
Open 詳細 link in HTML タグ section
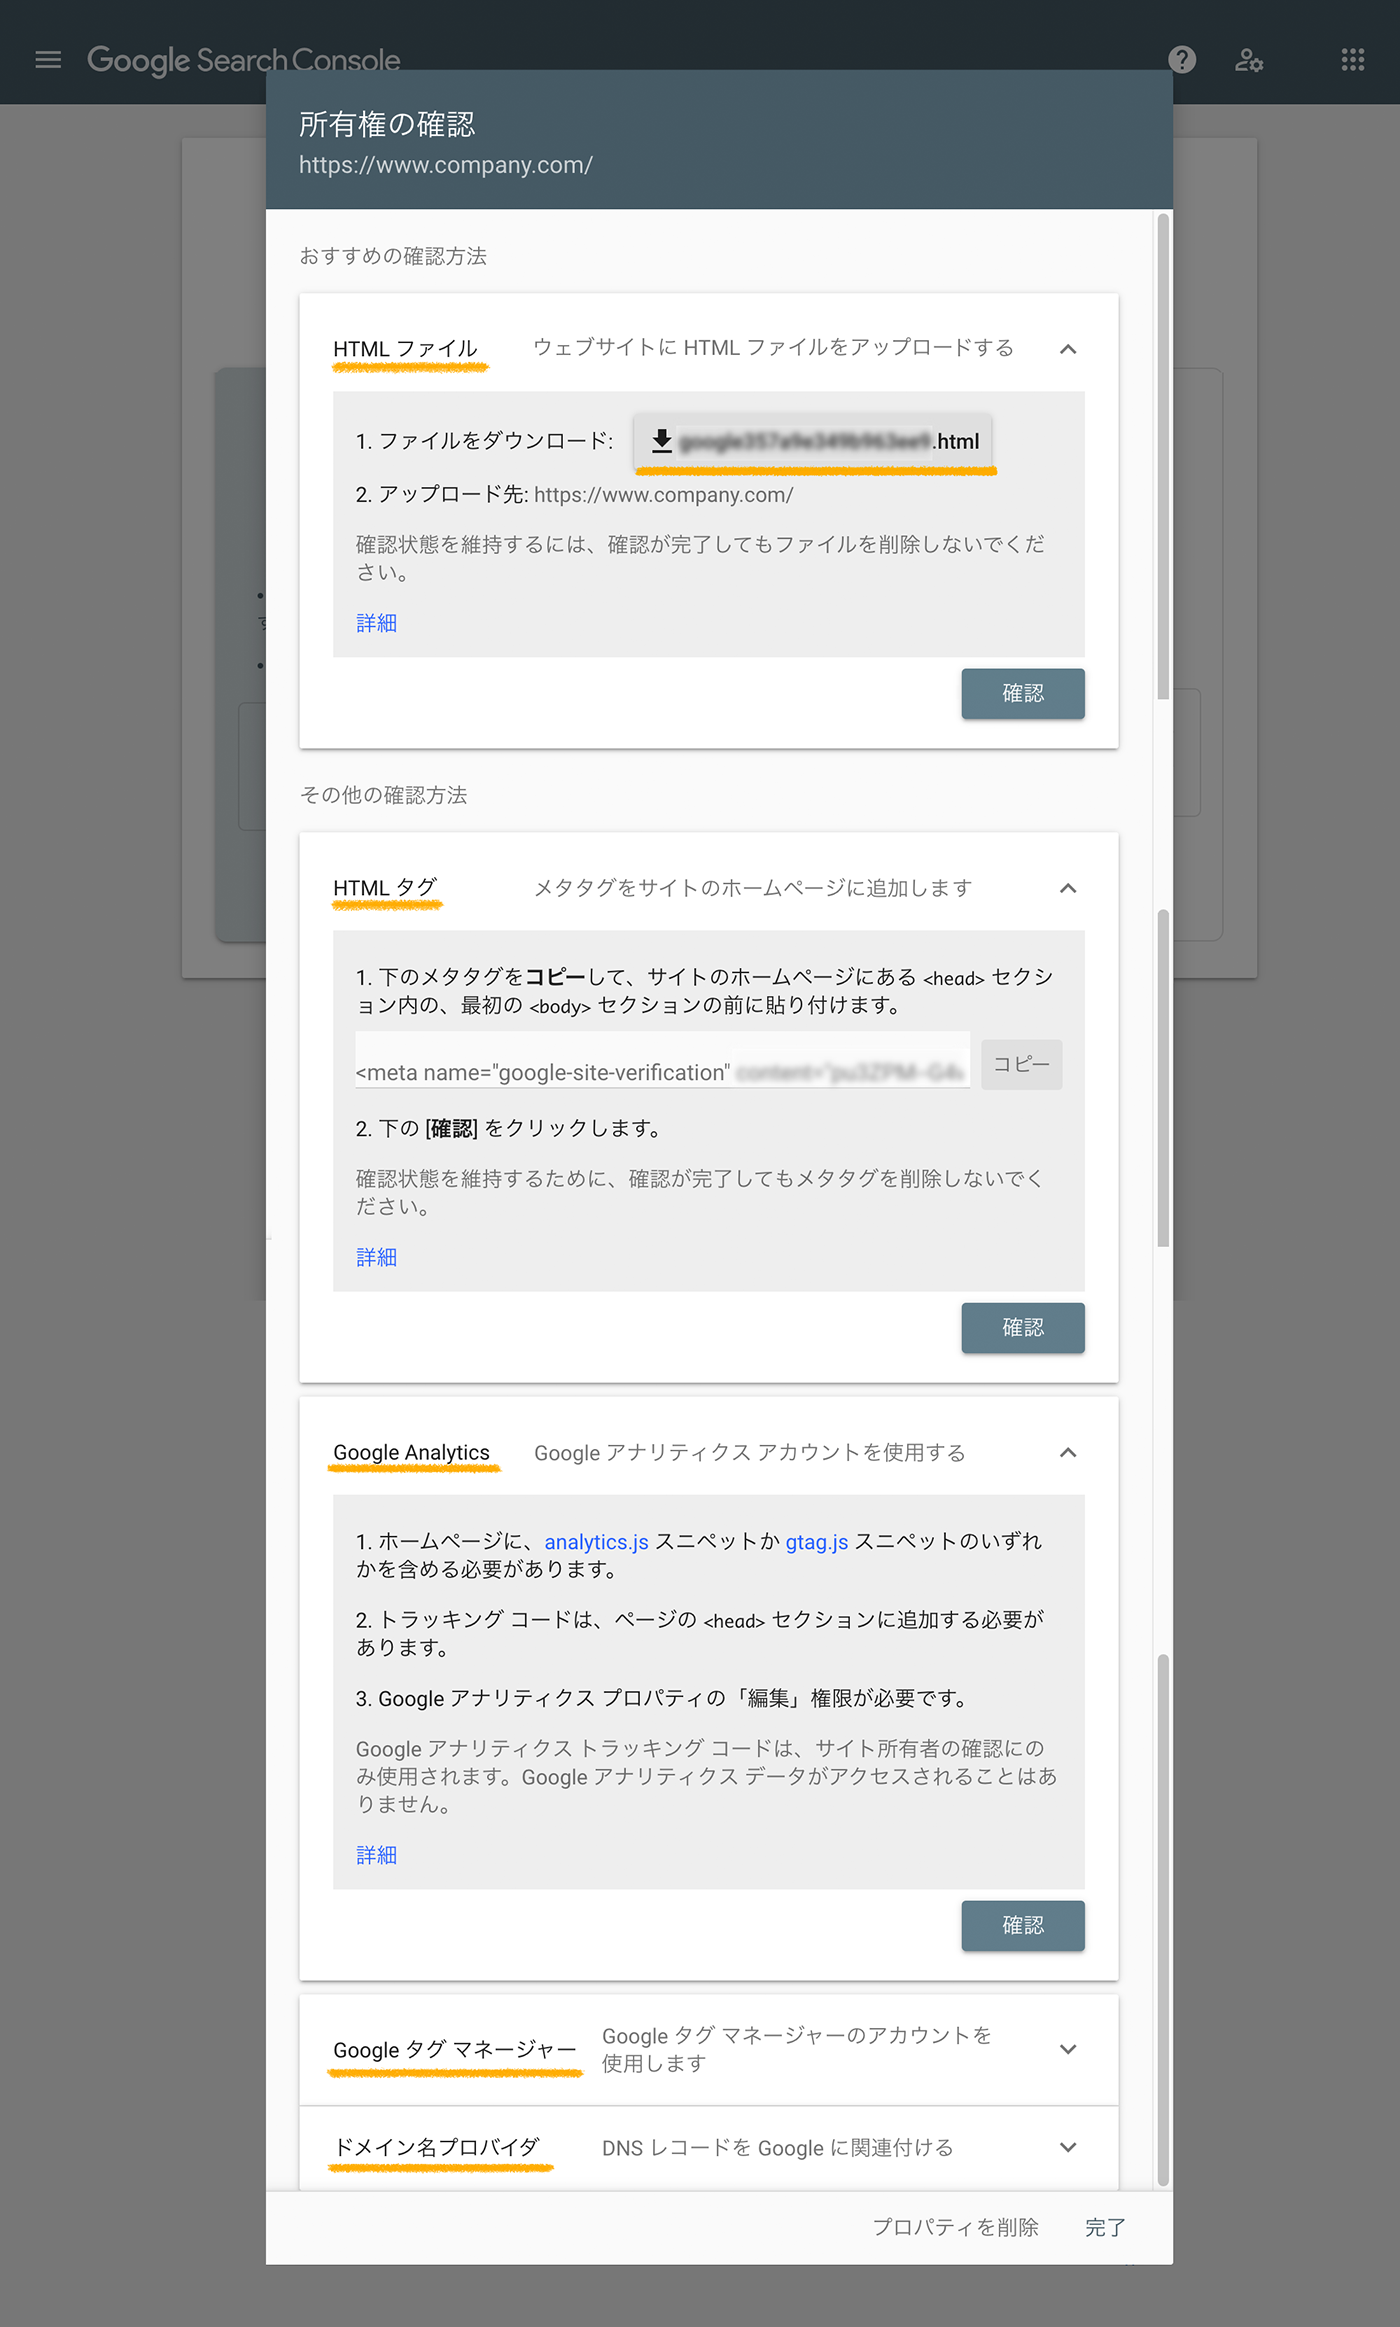[x=376, y=1257]
